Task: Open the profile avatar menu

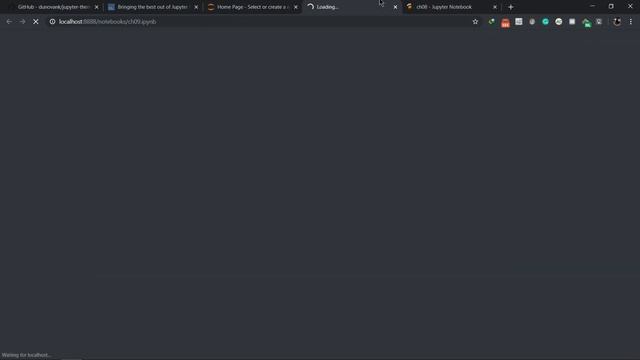Action: click(x=617, y=22)
